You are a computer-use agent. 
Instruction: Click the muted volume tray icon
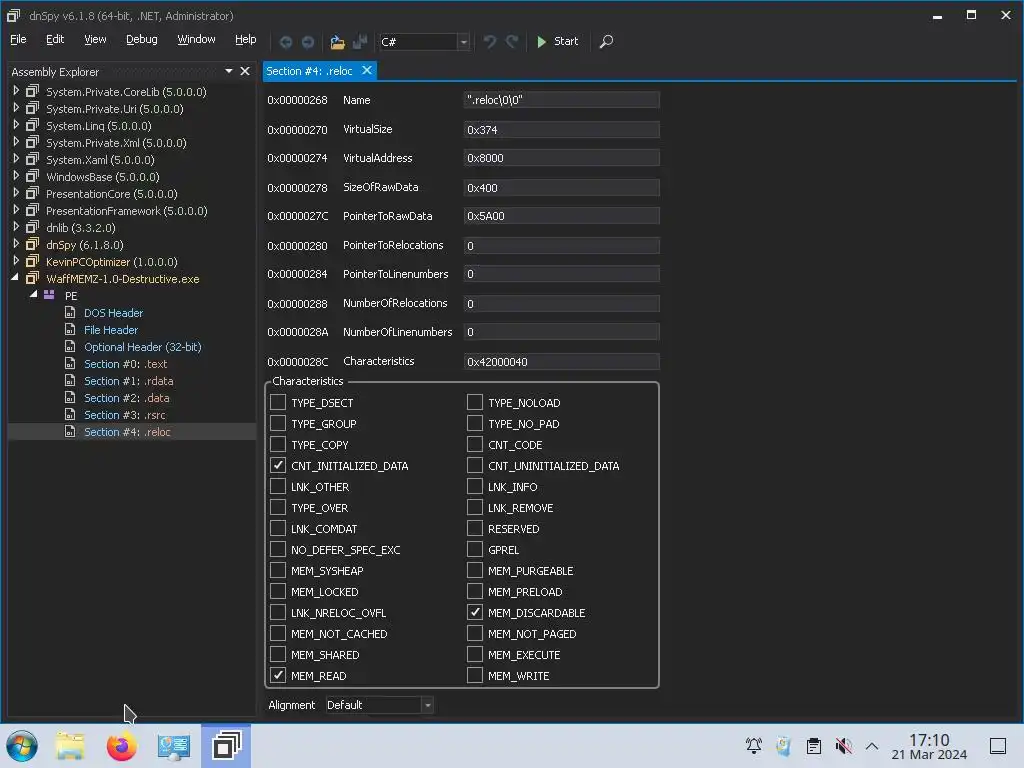(843, 746)
